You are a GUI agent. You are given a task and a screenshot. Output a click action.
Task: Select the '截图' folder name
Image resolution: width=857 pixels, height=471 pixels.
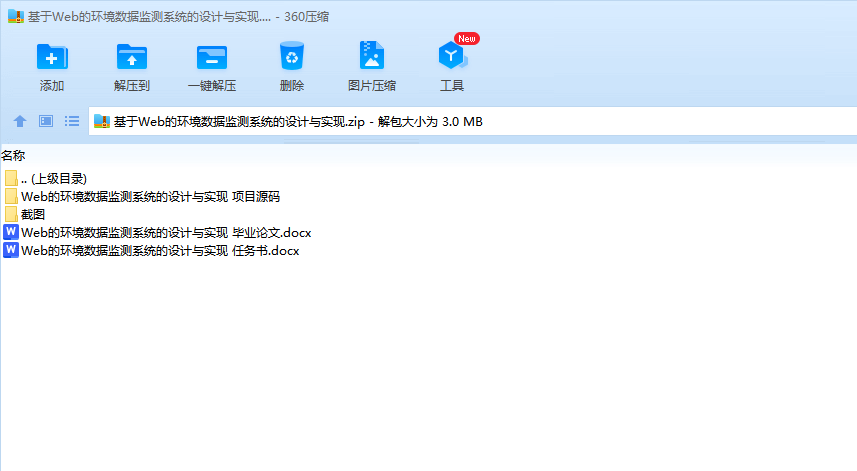tap(33, 215)
